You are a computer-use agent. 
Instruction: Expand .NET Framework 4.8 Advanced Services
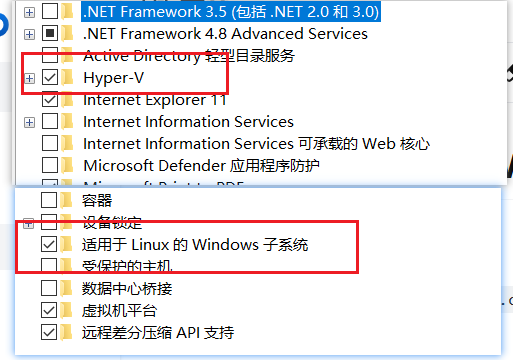pyautogui.click(x=29, y=34)
